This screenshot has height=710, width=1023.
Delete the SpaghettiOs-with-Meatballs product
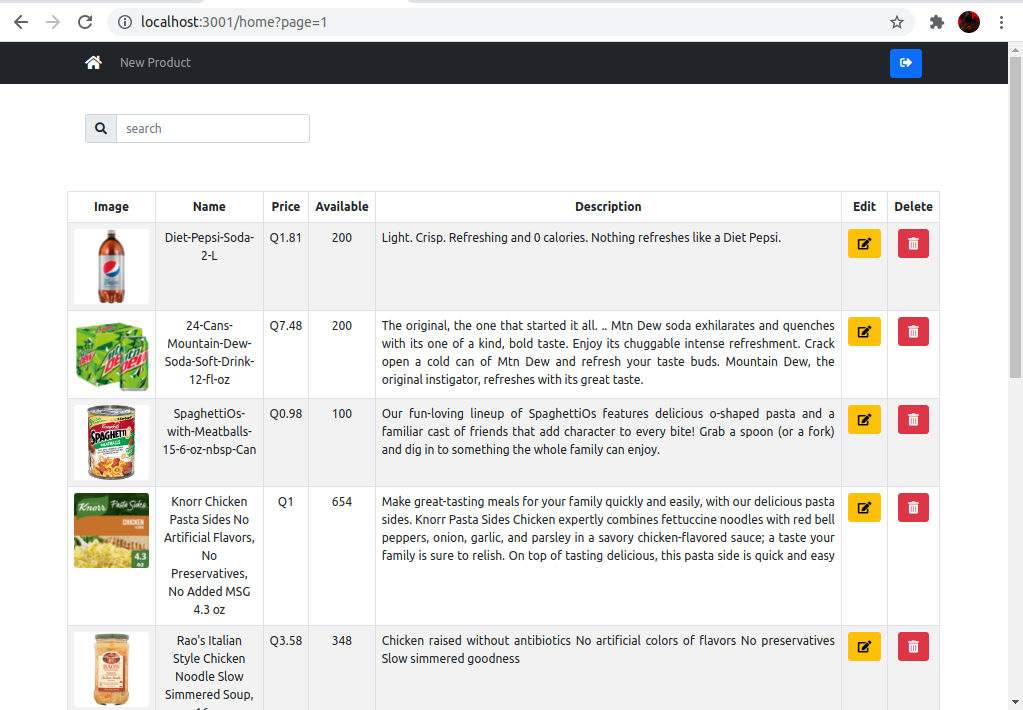913,420
